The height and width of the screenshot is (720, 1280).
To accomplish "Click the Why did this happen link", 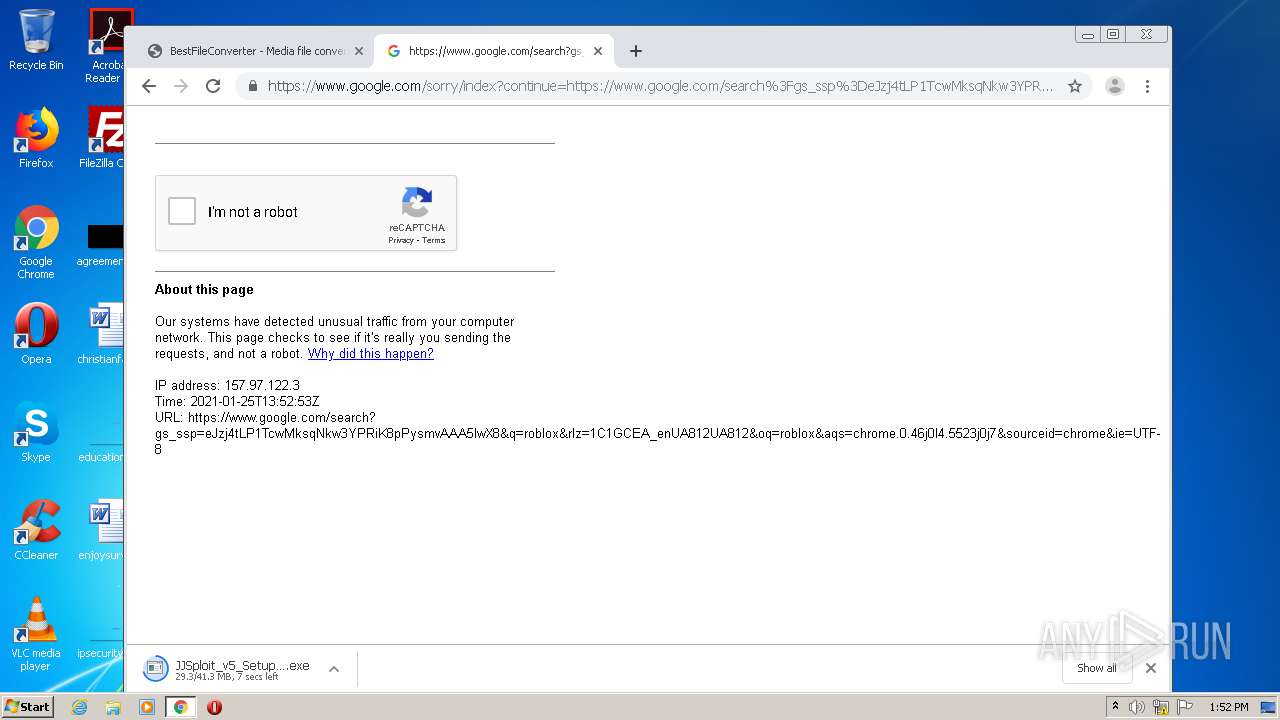I will pyautogui.click(x=370, y=354).
